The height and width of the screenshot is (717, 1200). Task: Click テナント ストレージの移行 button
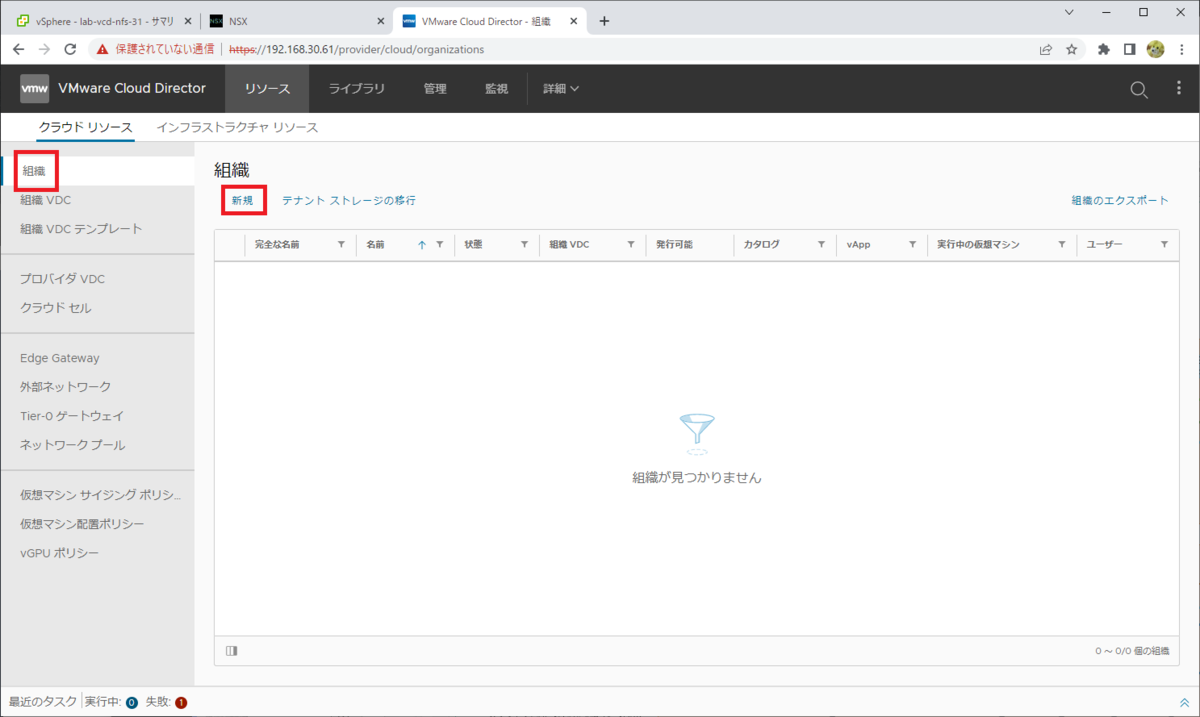coord(348,200)
